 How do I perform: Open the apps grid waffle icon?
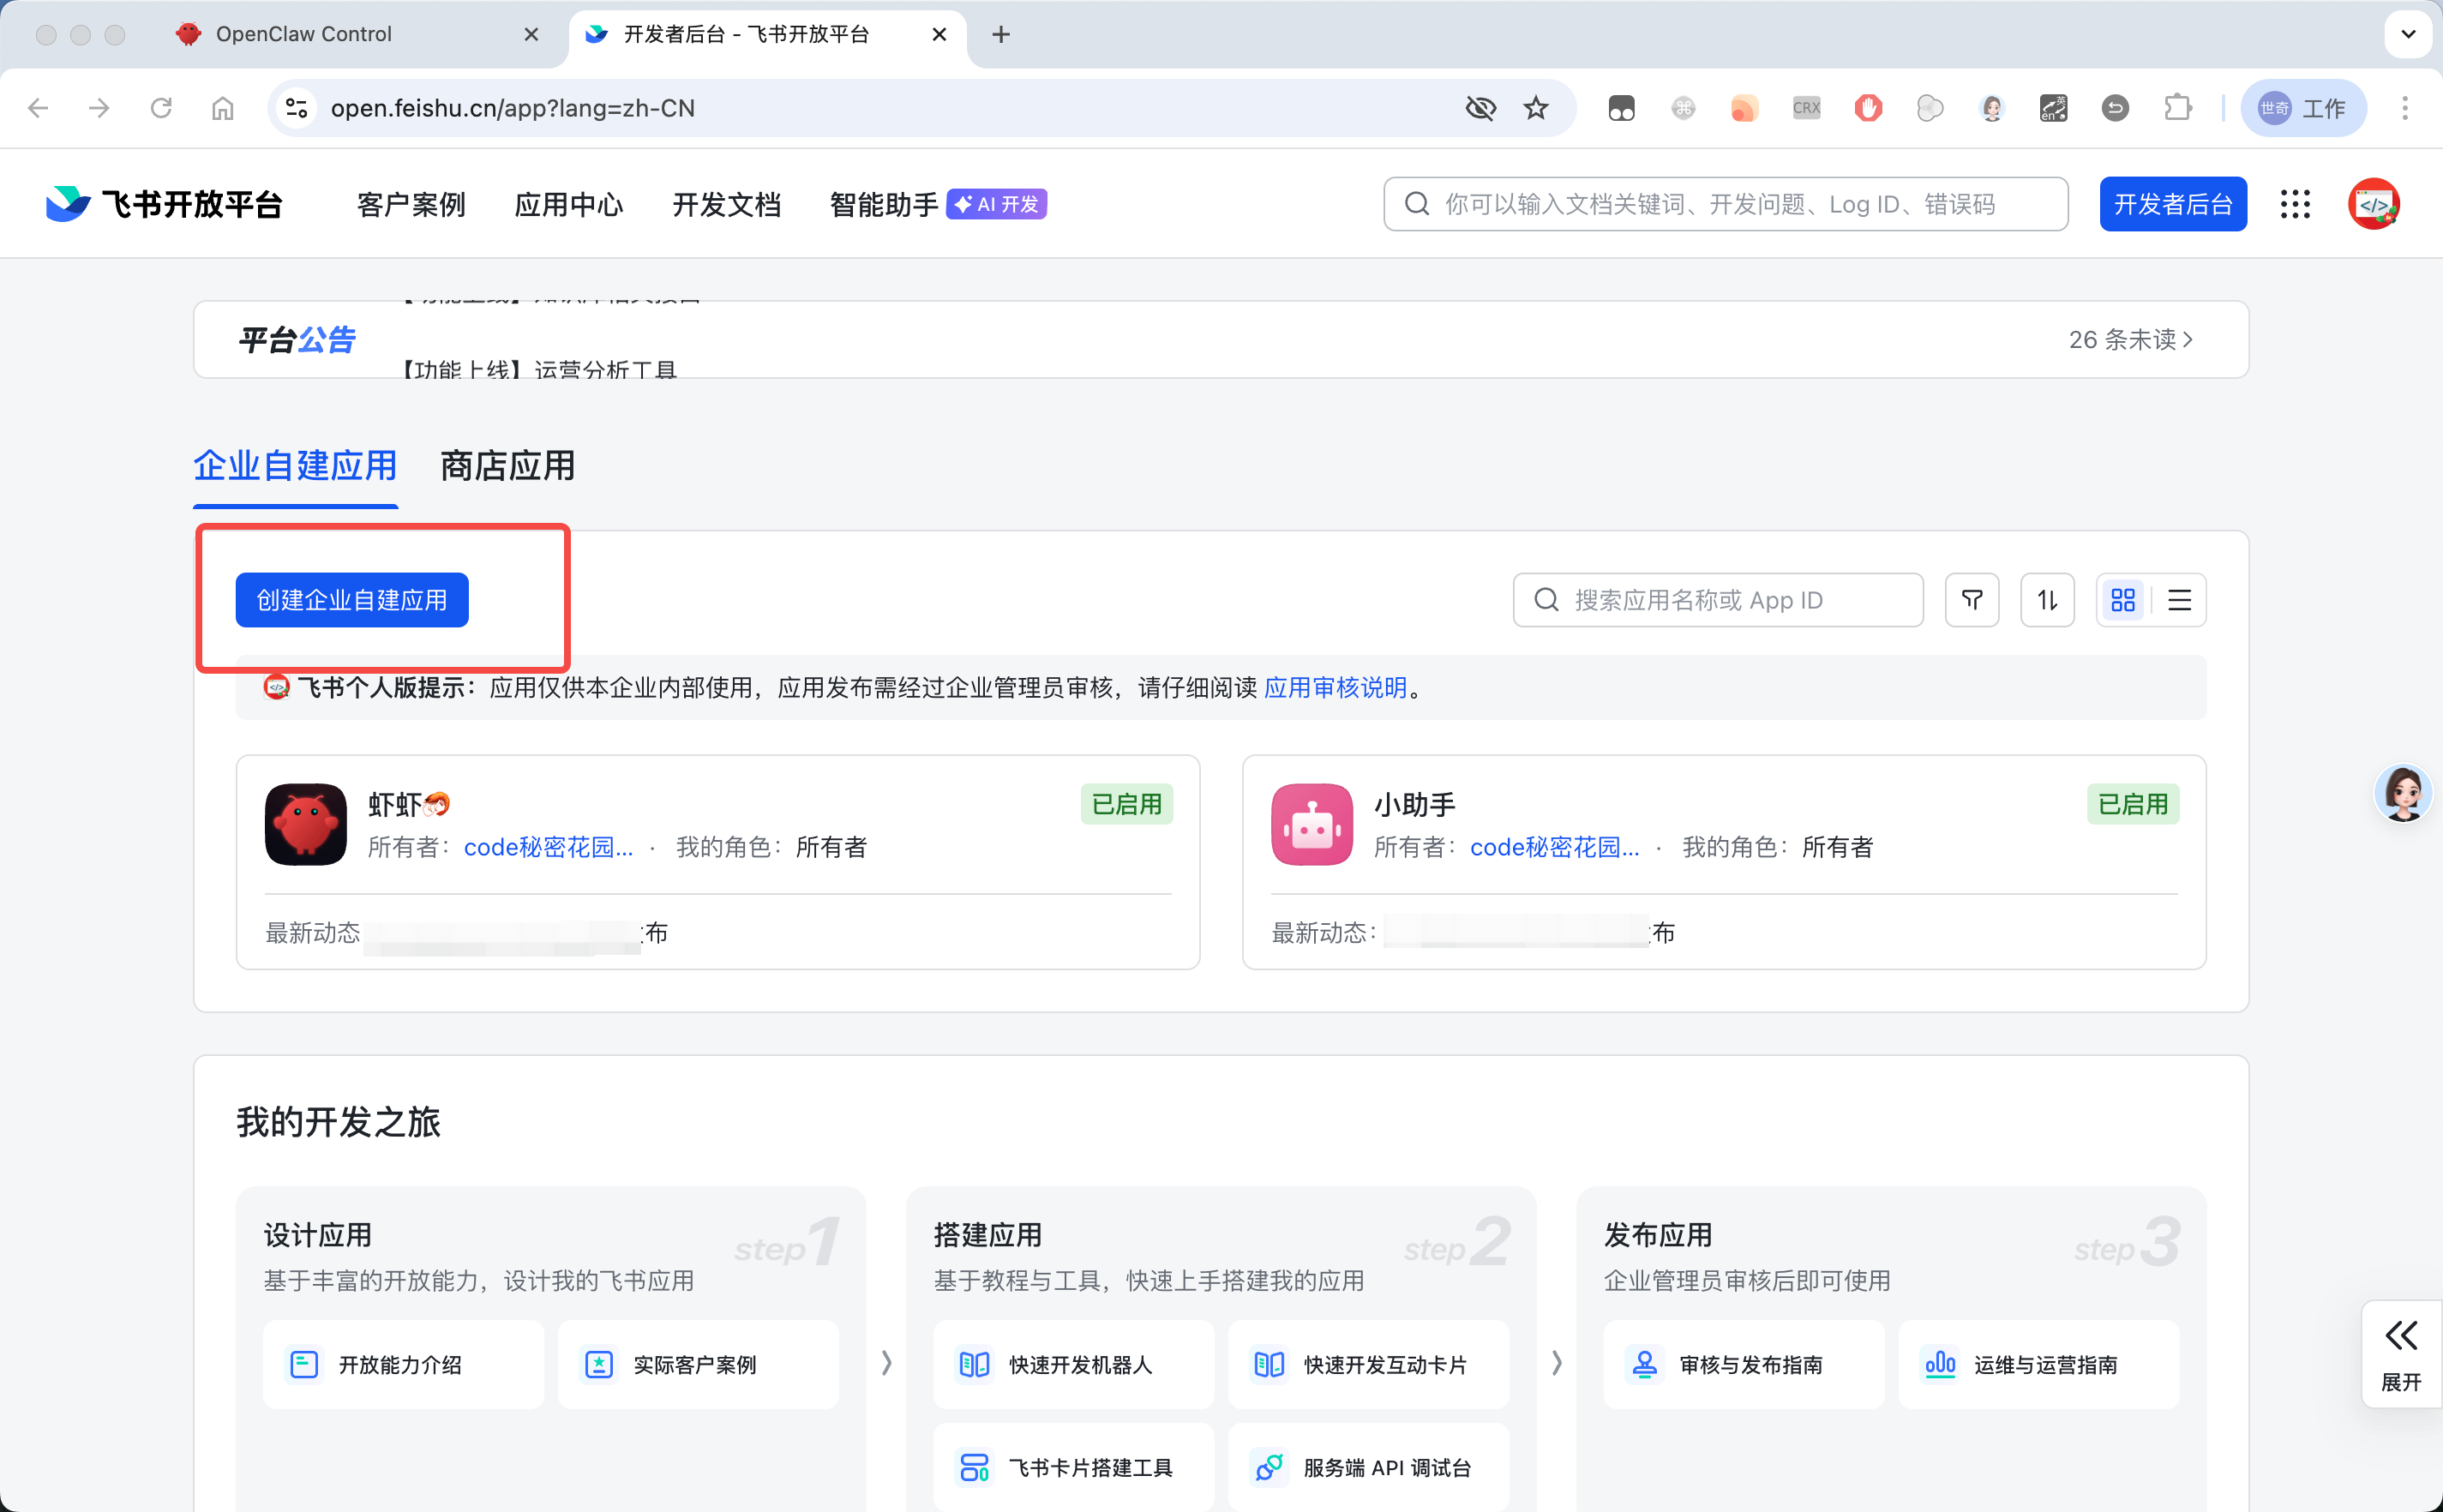coord(2295,203)
